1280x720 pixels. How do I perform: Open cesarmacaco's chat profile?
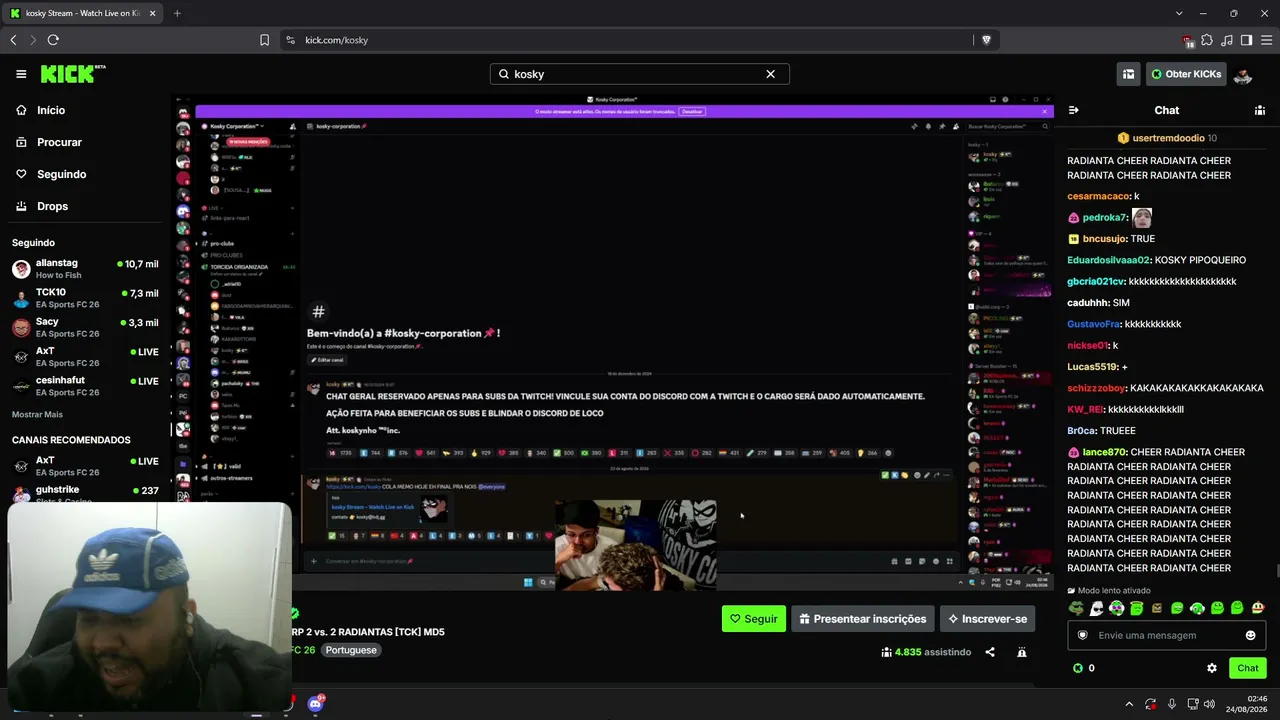pyautogui.click(x=1099, y=196)
